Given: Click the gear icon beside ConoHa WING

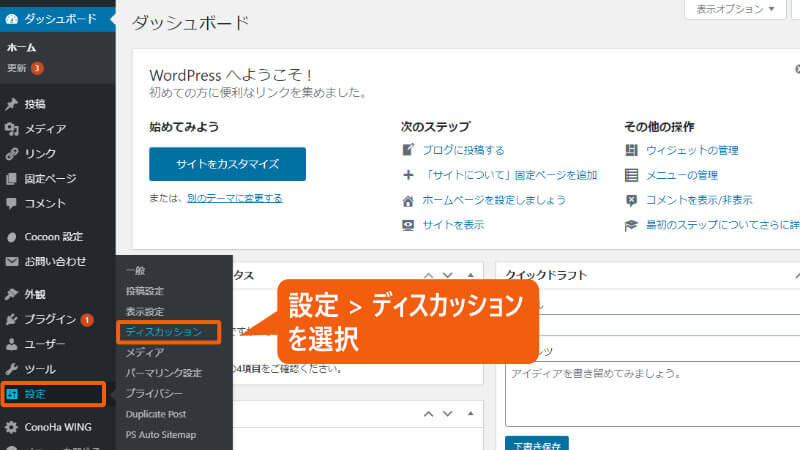Looking at the screenshot, I should (12, 427).
